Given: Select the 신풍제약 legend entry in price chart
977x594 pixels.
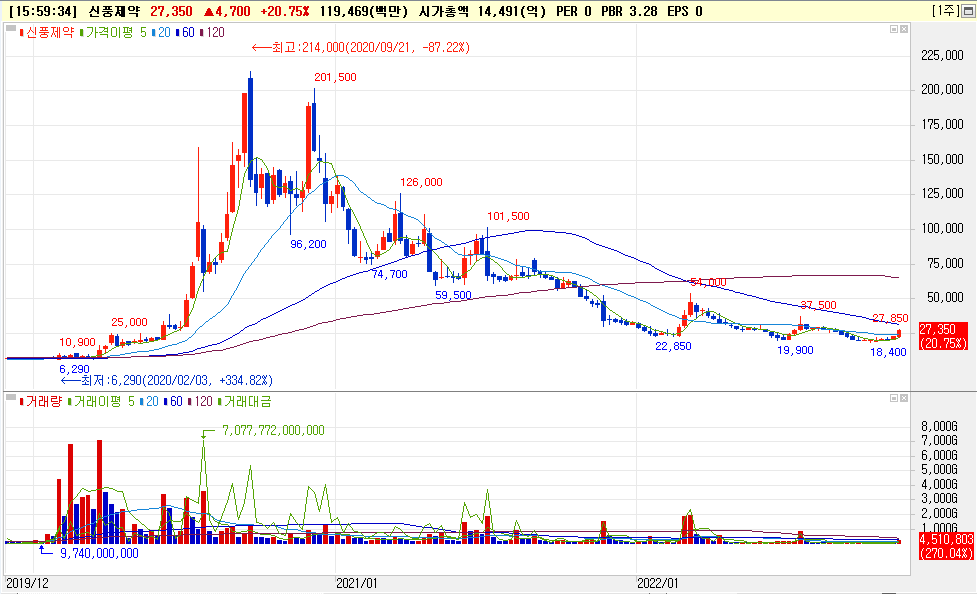Looking at the screenshot, I should 47,32.
